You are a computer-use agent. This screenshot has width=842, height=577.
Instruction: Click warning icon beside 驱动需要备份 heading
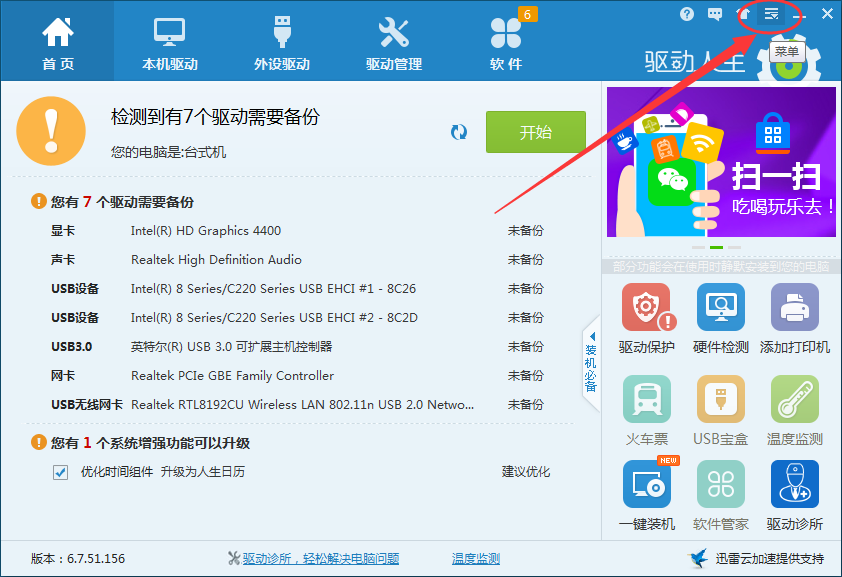39,201
